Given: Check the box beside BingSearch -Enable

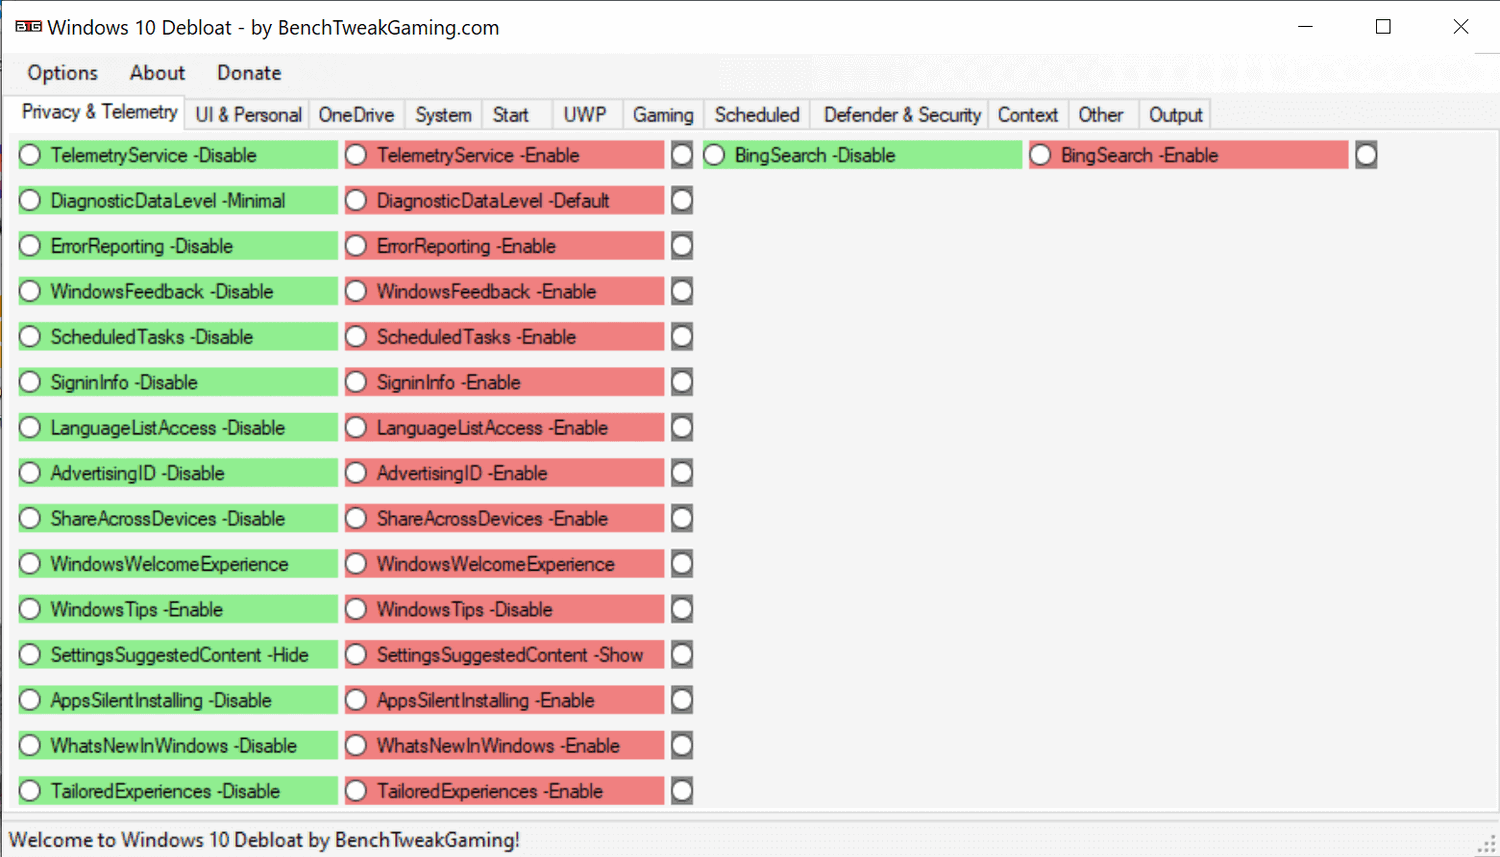Looking at the screenshot, I should point(1366,155).
